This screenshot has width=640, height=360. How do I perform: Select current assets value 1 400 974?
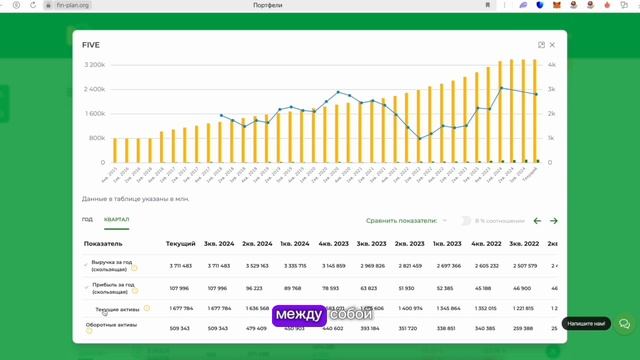410,309
